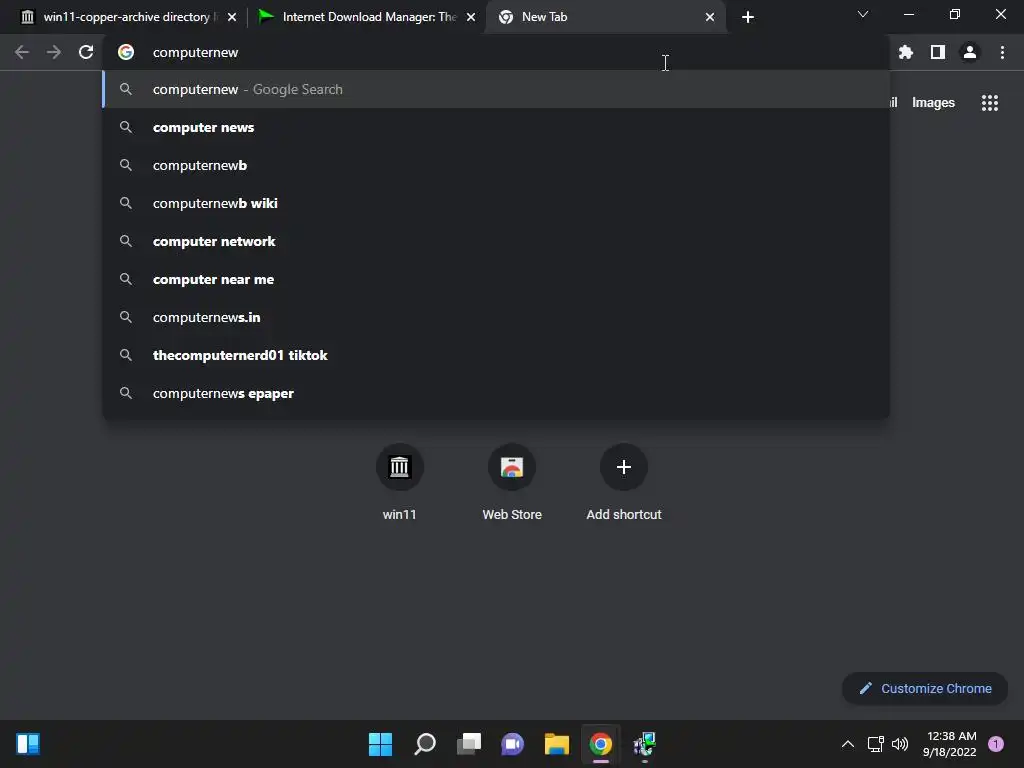Click Add shortcut button
The width and height of the screenshot is (1024, 768).
pyautogui.click(x=624, y=483)
